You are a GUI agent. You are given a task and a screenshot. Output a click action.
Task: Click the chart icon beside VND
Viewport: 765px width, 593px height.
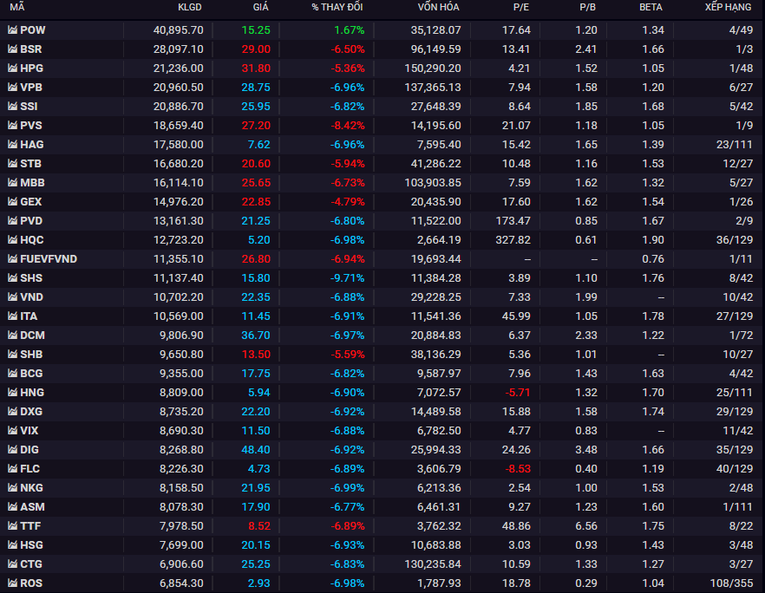[x=12, y=297]
